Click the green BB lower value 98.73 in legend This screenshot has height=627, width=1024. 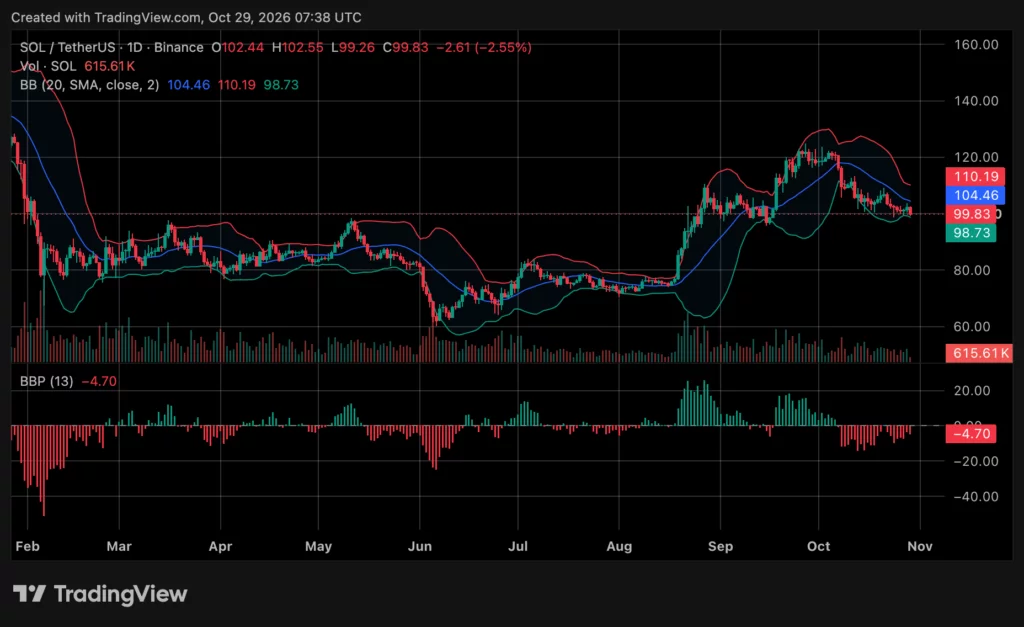coord(281,85)
